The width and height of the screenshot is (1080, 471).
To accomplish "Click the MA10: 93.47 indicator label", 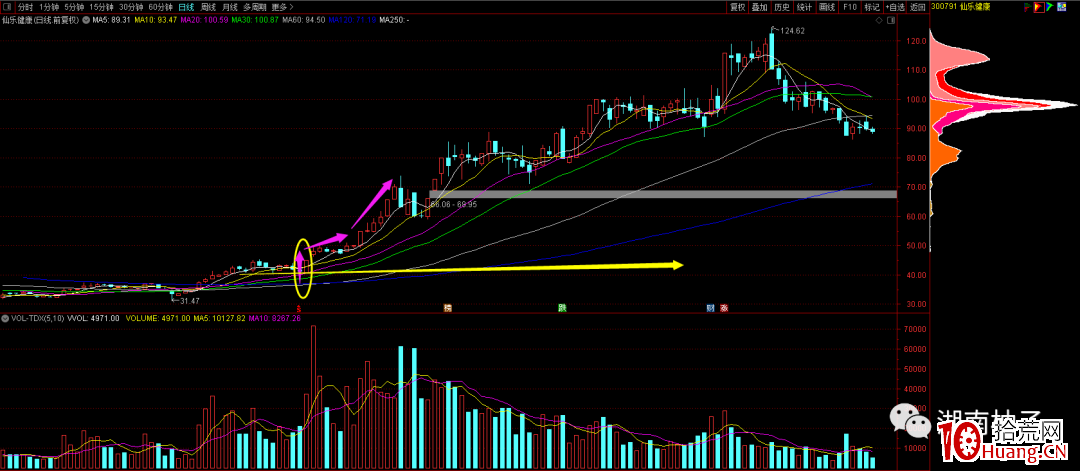I will tap(156, 20).
